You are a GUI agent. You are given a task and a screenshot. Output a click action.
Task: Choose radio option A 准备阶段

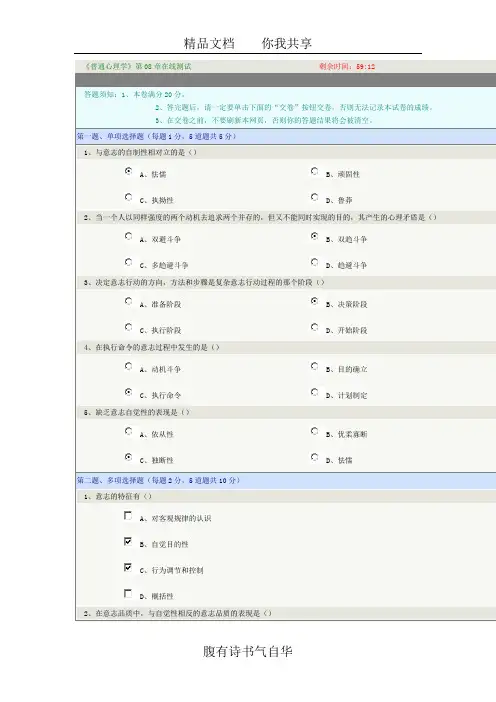click(x=128, y=301)
